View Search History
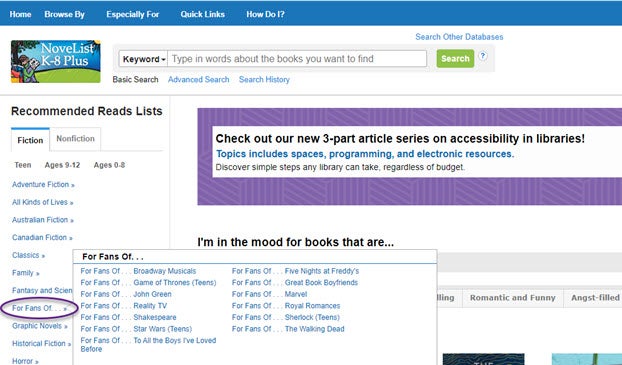The image size is (622, 365). pyautogui.click(x=264, y=79)
